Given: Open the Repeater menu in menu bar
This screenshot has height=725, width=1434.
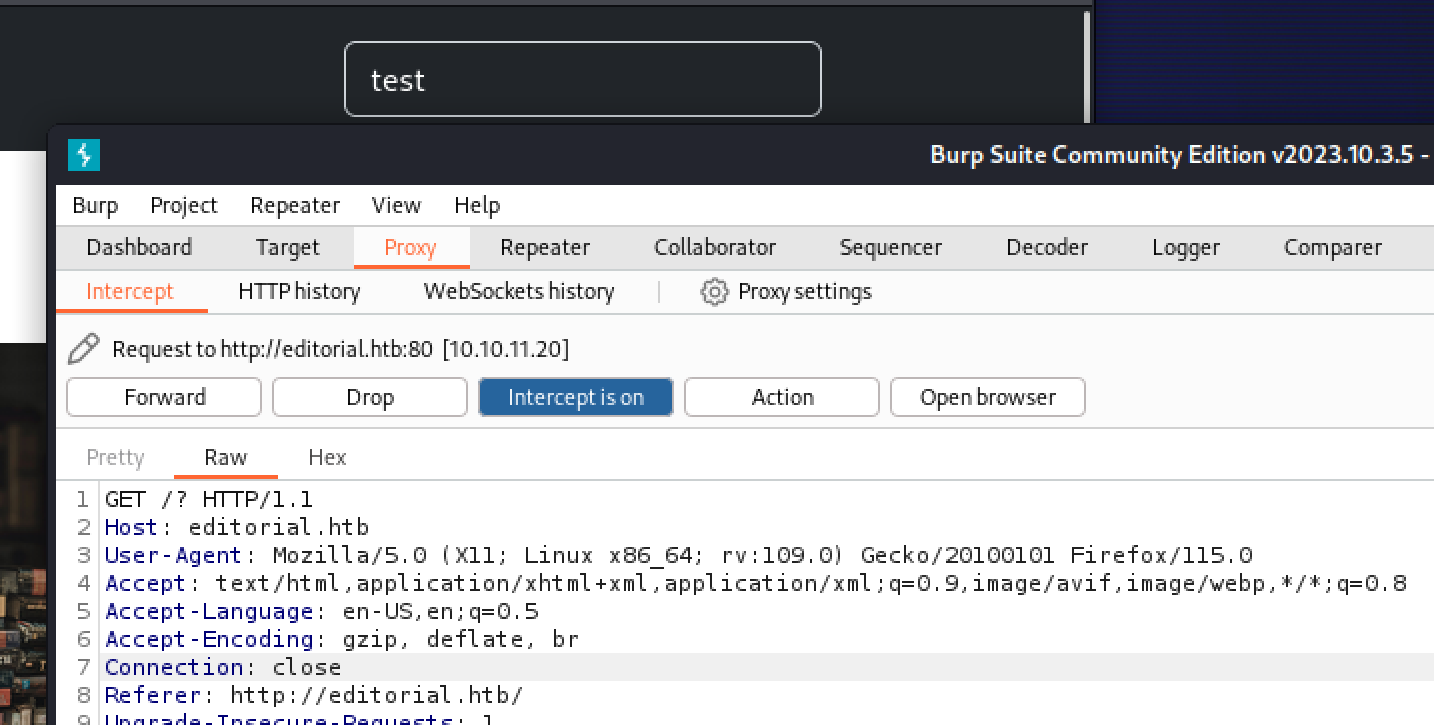Looking at the screenshot, I should pos(295,205).
